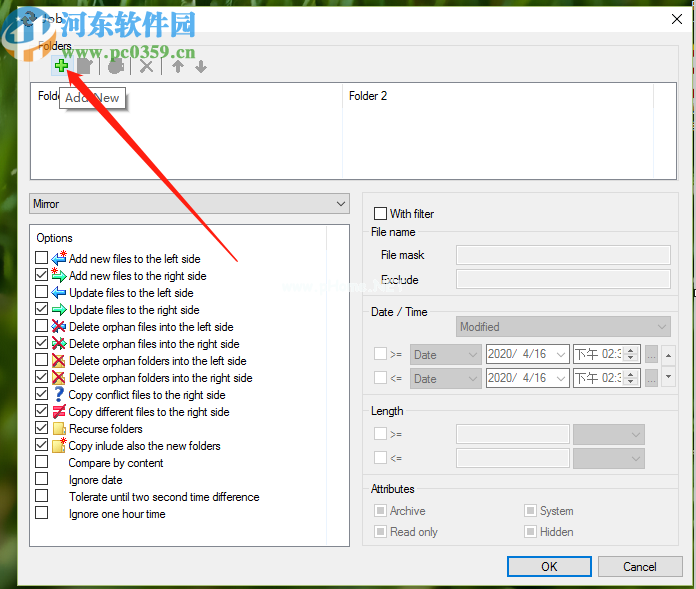Expand the Modified date type dropdown

coord(564,327)
